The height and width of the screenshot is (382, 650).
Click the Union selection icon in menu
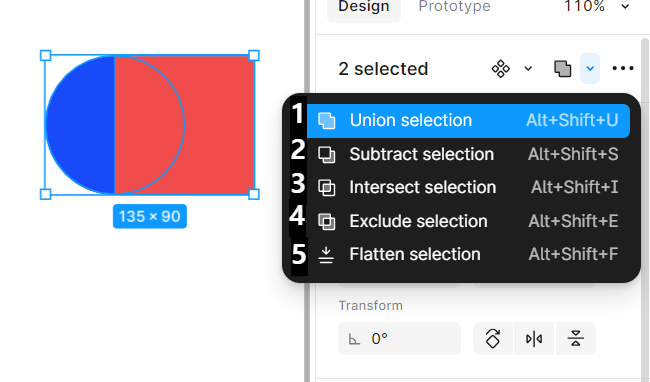coord(327,121)
